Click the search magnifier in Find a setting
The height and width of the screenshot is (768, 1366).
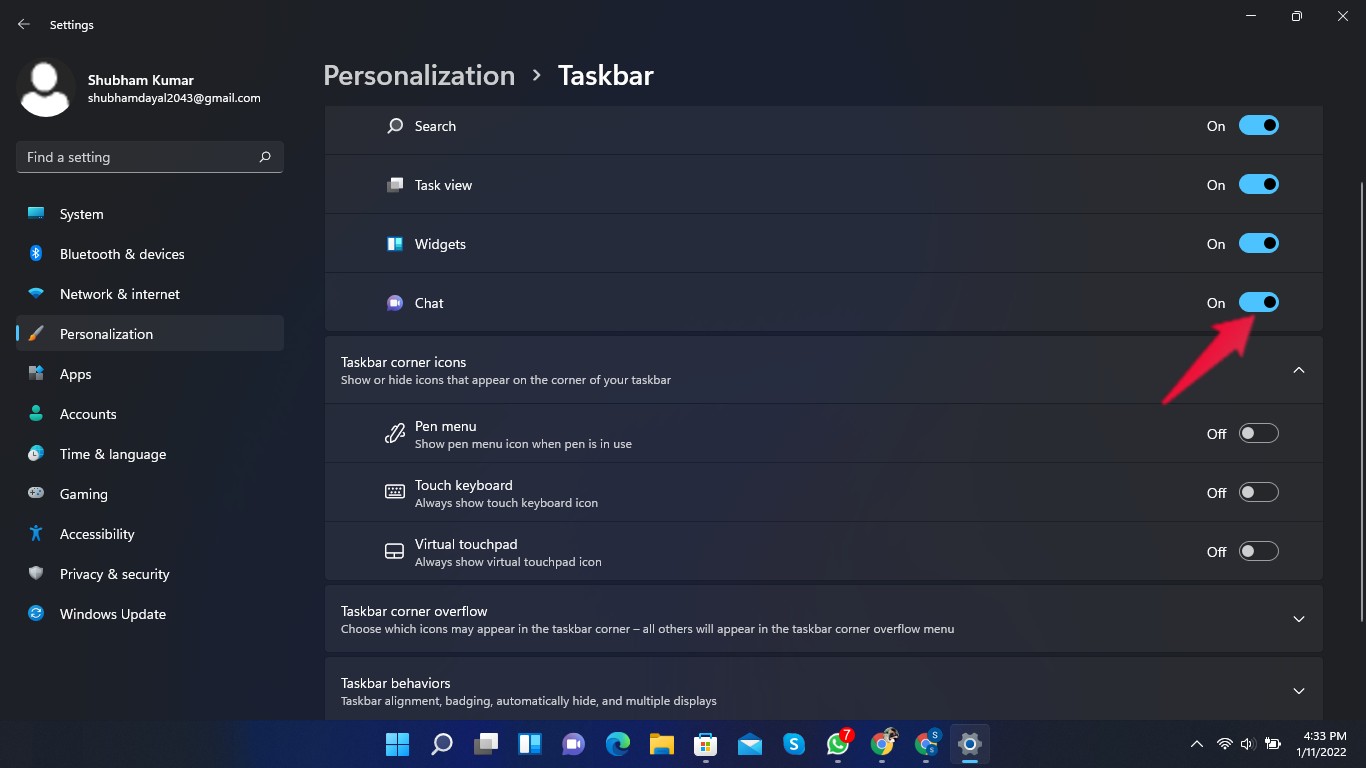pyautogui.click(x=265, y=157)
